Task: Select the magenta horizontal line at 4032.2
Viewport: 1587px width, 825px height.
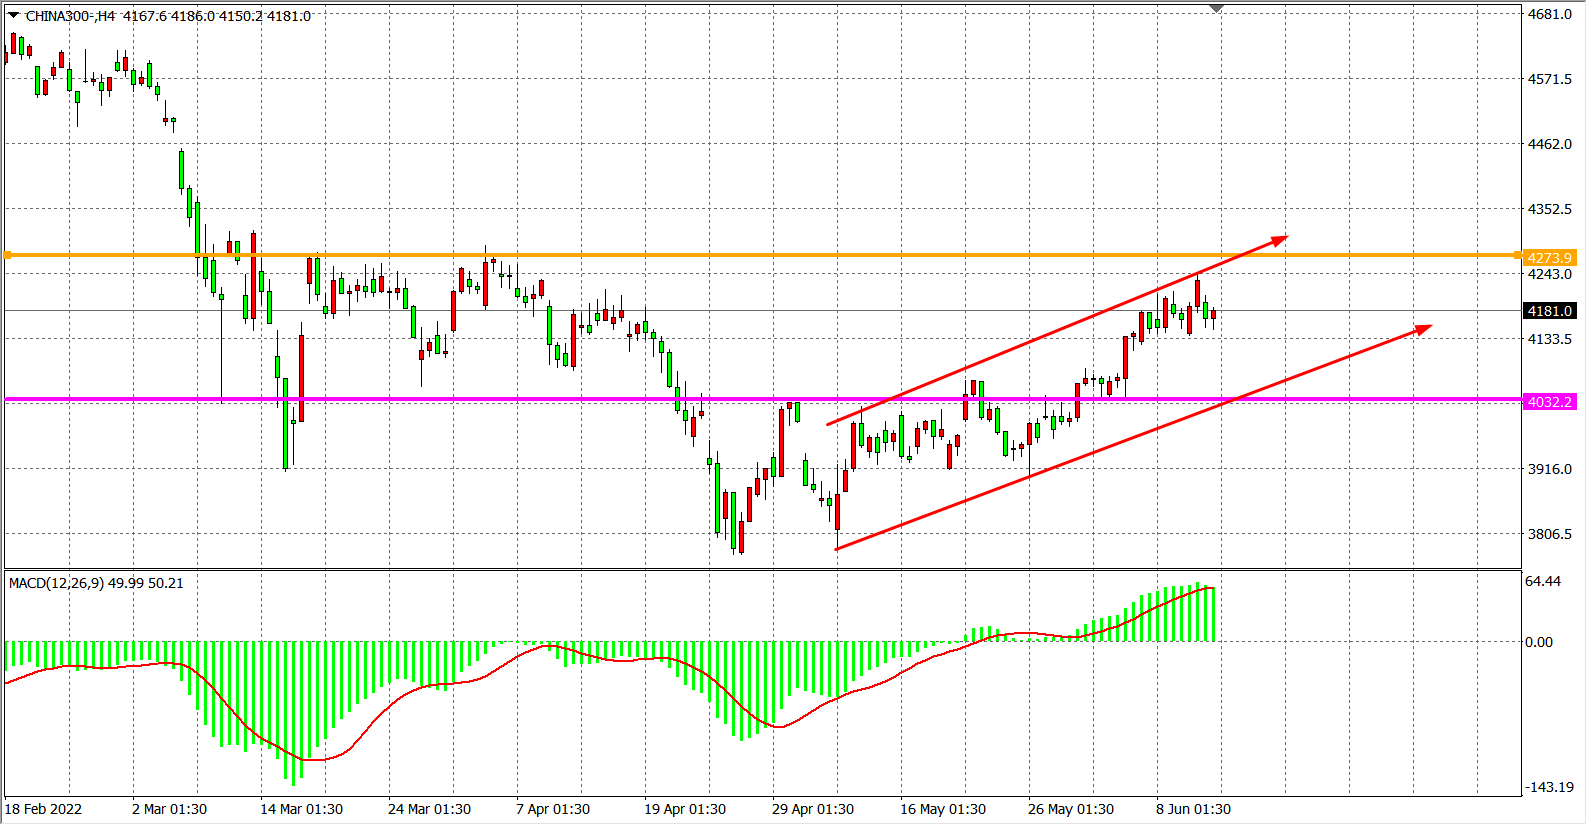Action: 500,400
